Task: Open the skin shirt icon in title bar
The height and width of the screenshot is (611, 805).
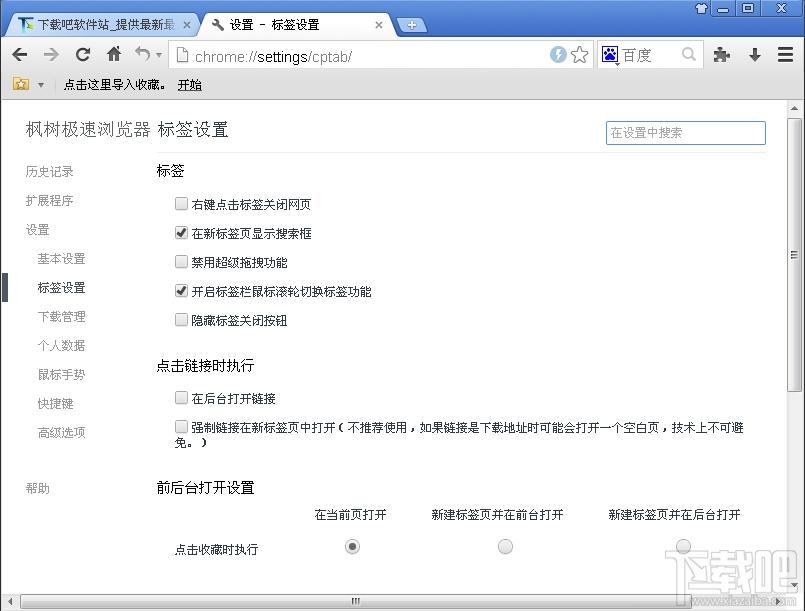Action: [x=701, y=8]
